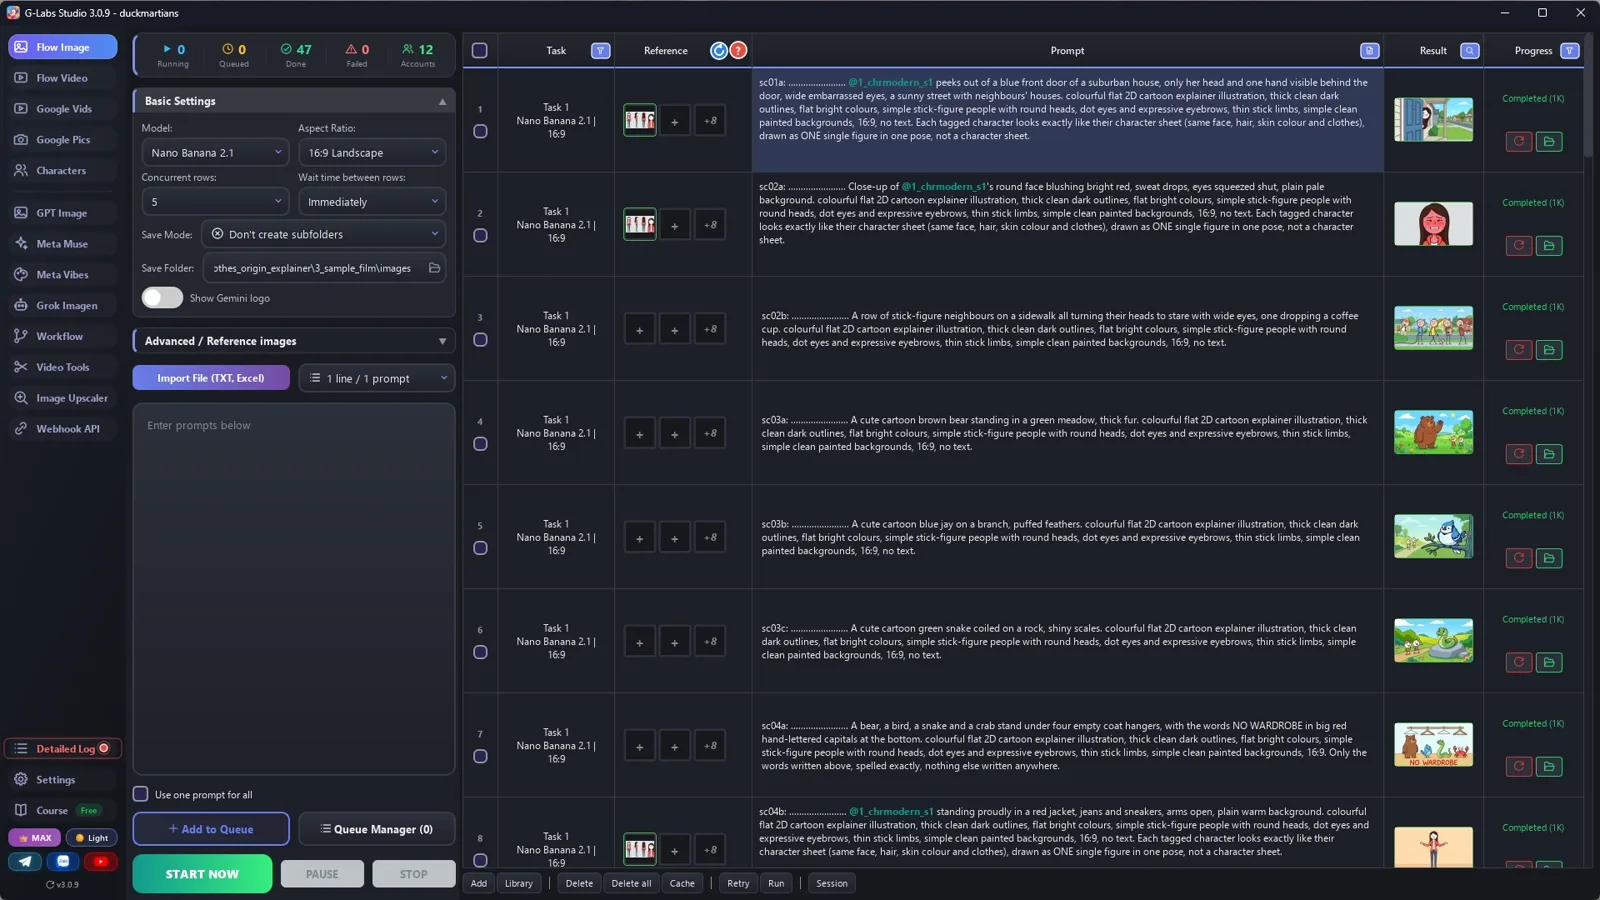Open the output folder icon for row 2
The image size is (1600, 900).
pos(1549,246)
